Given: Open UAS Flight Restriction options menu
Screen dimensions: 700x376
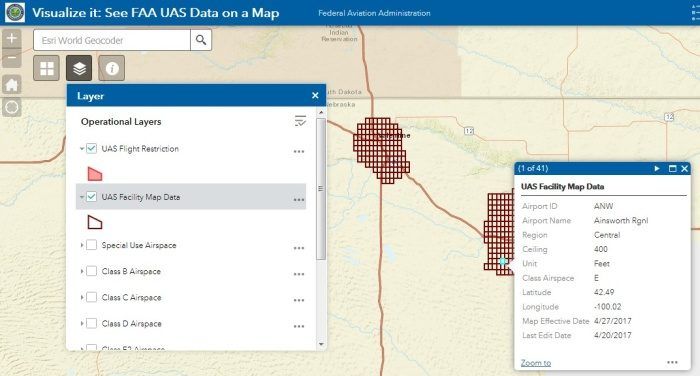Looking at the screenshot, I should click(299, 152).
